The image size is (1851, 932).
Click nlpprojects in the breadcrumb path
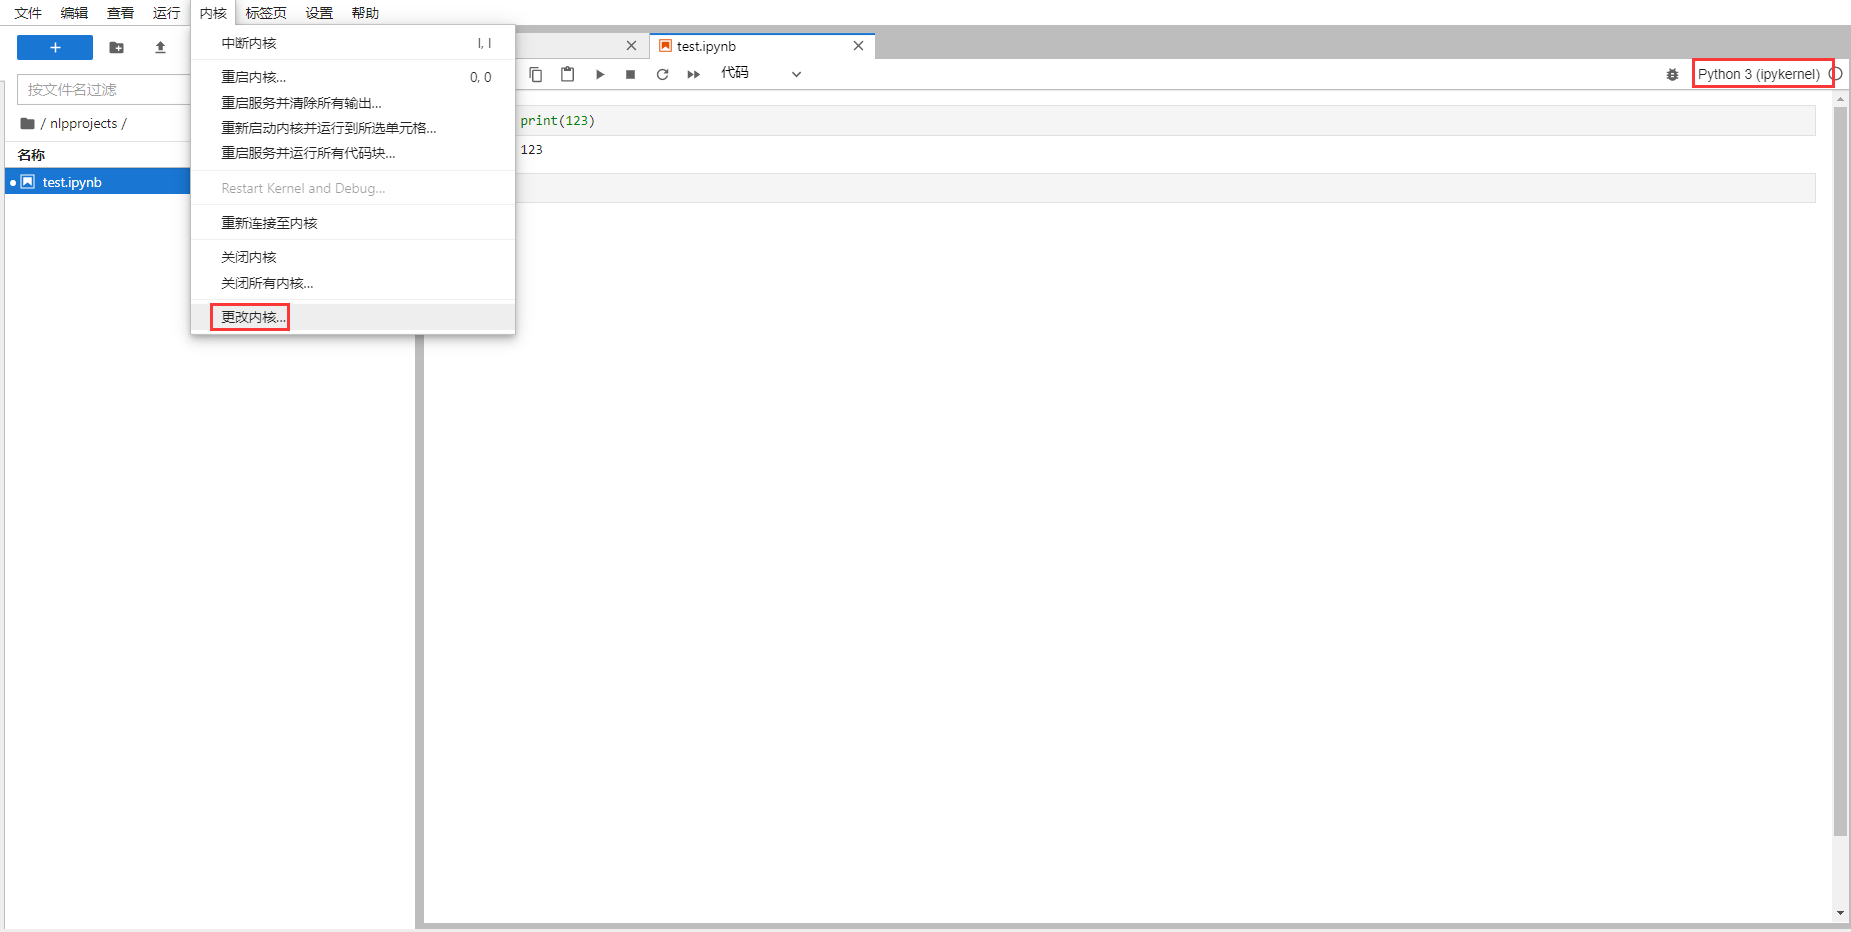(x=84, y=123)
